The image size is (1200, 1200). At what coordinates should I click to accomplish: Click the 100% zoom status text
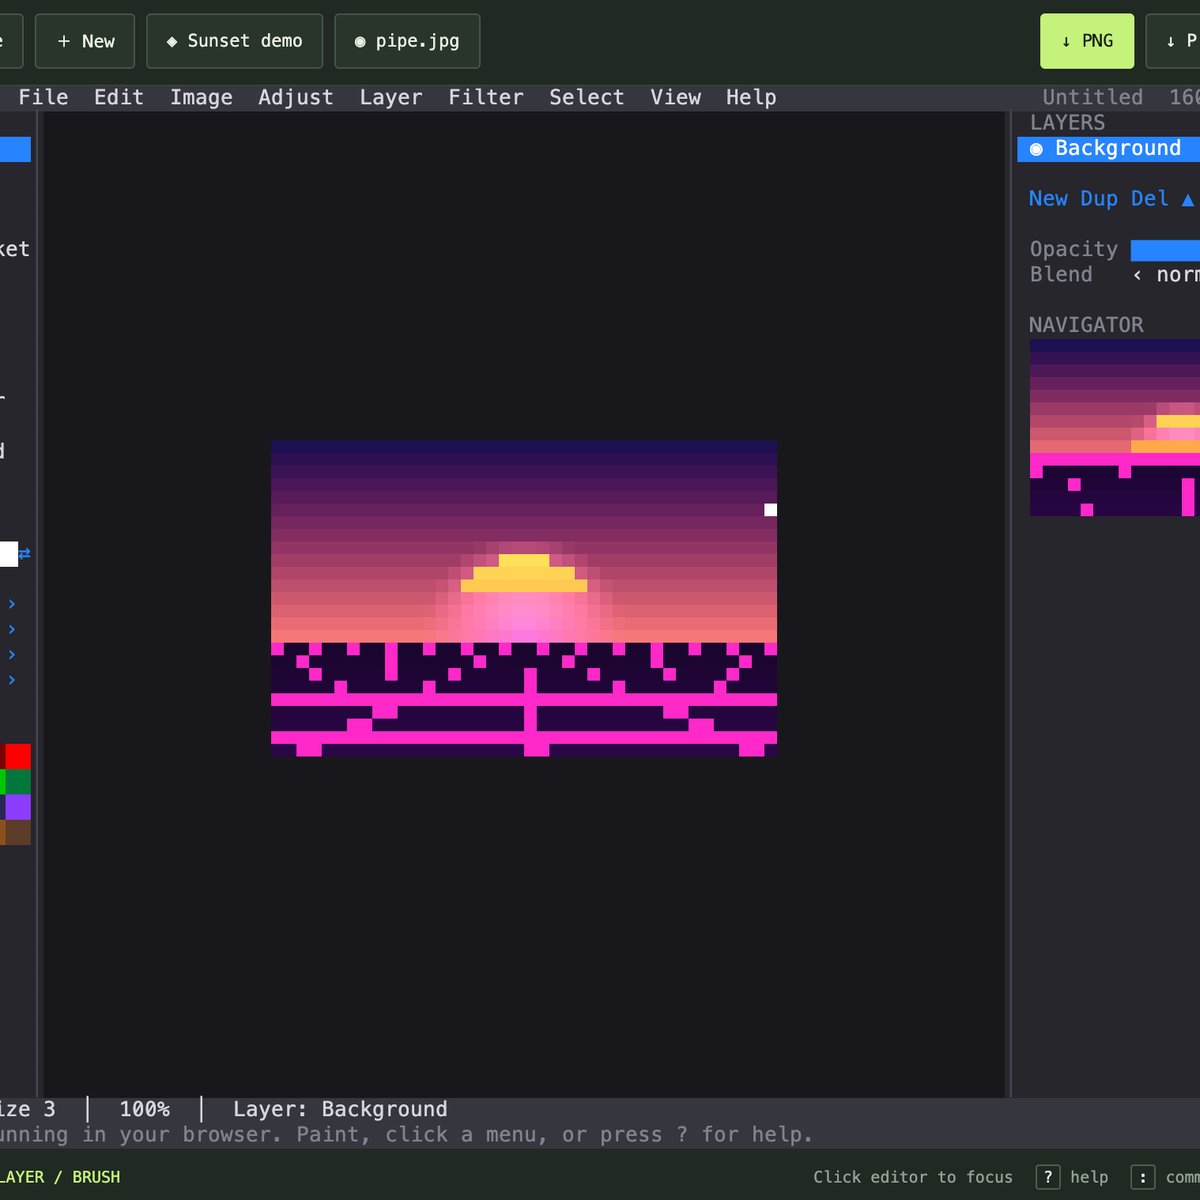pyautogui.click(x=145, y=1110)
